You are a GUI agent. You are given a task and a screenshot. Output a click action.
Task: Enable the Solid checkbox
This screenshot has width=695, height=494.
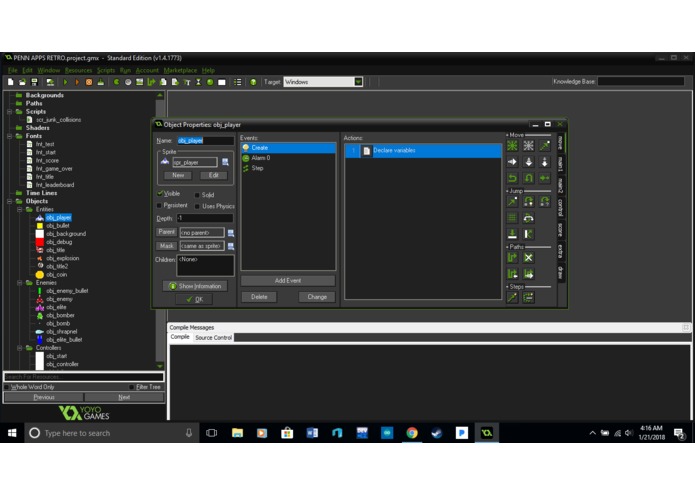197,195
